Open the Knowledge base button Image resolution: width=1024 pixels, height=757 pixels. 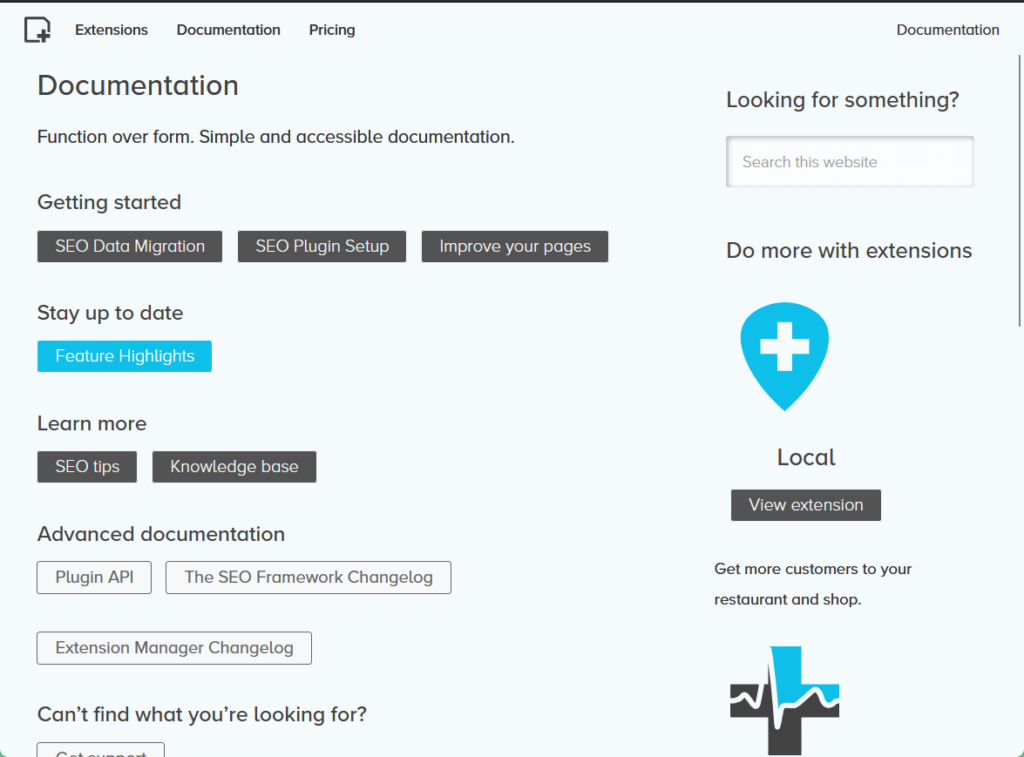(234, 466)
